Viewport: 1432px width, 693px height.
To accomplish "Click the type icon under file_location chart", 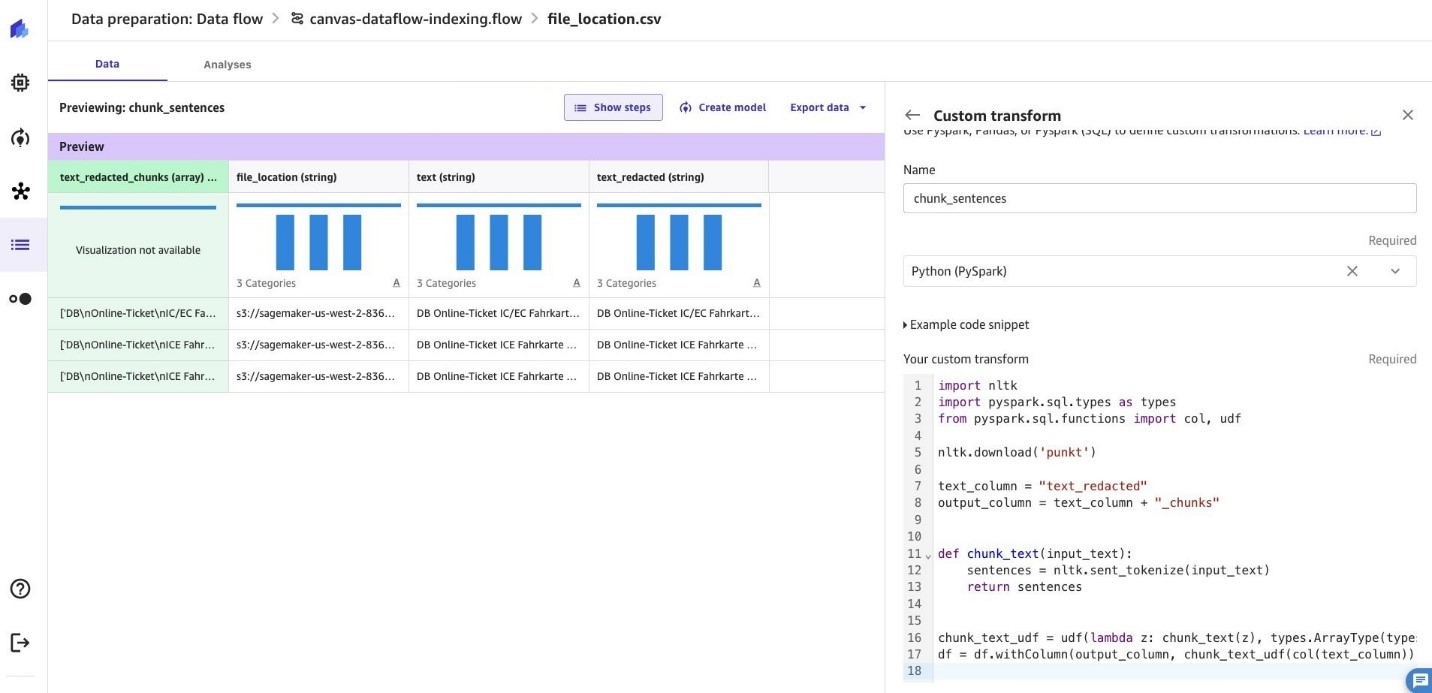I will pos(396,283).
